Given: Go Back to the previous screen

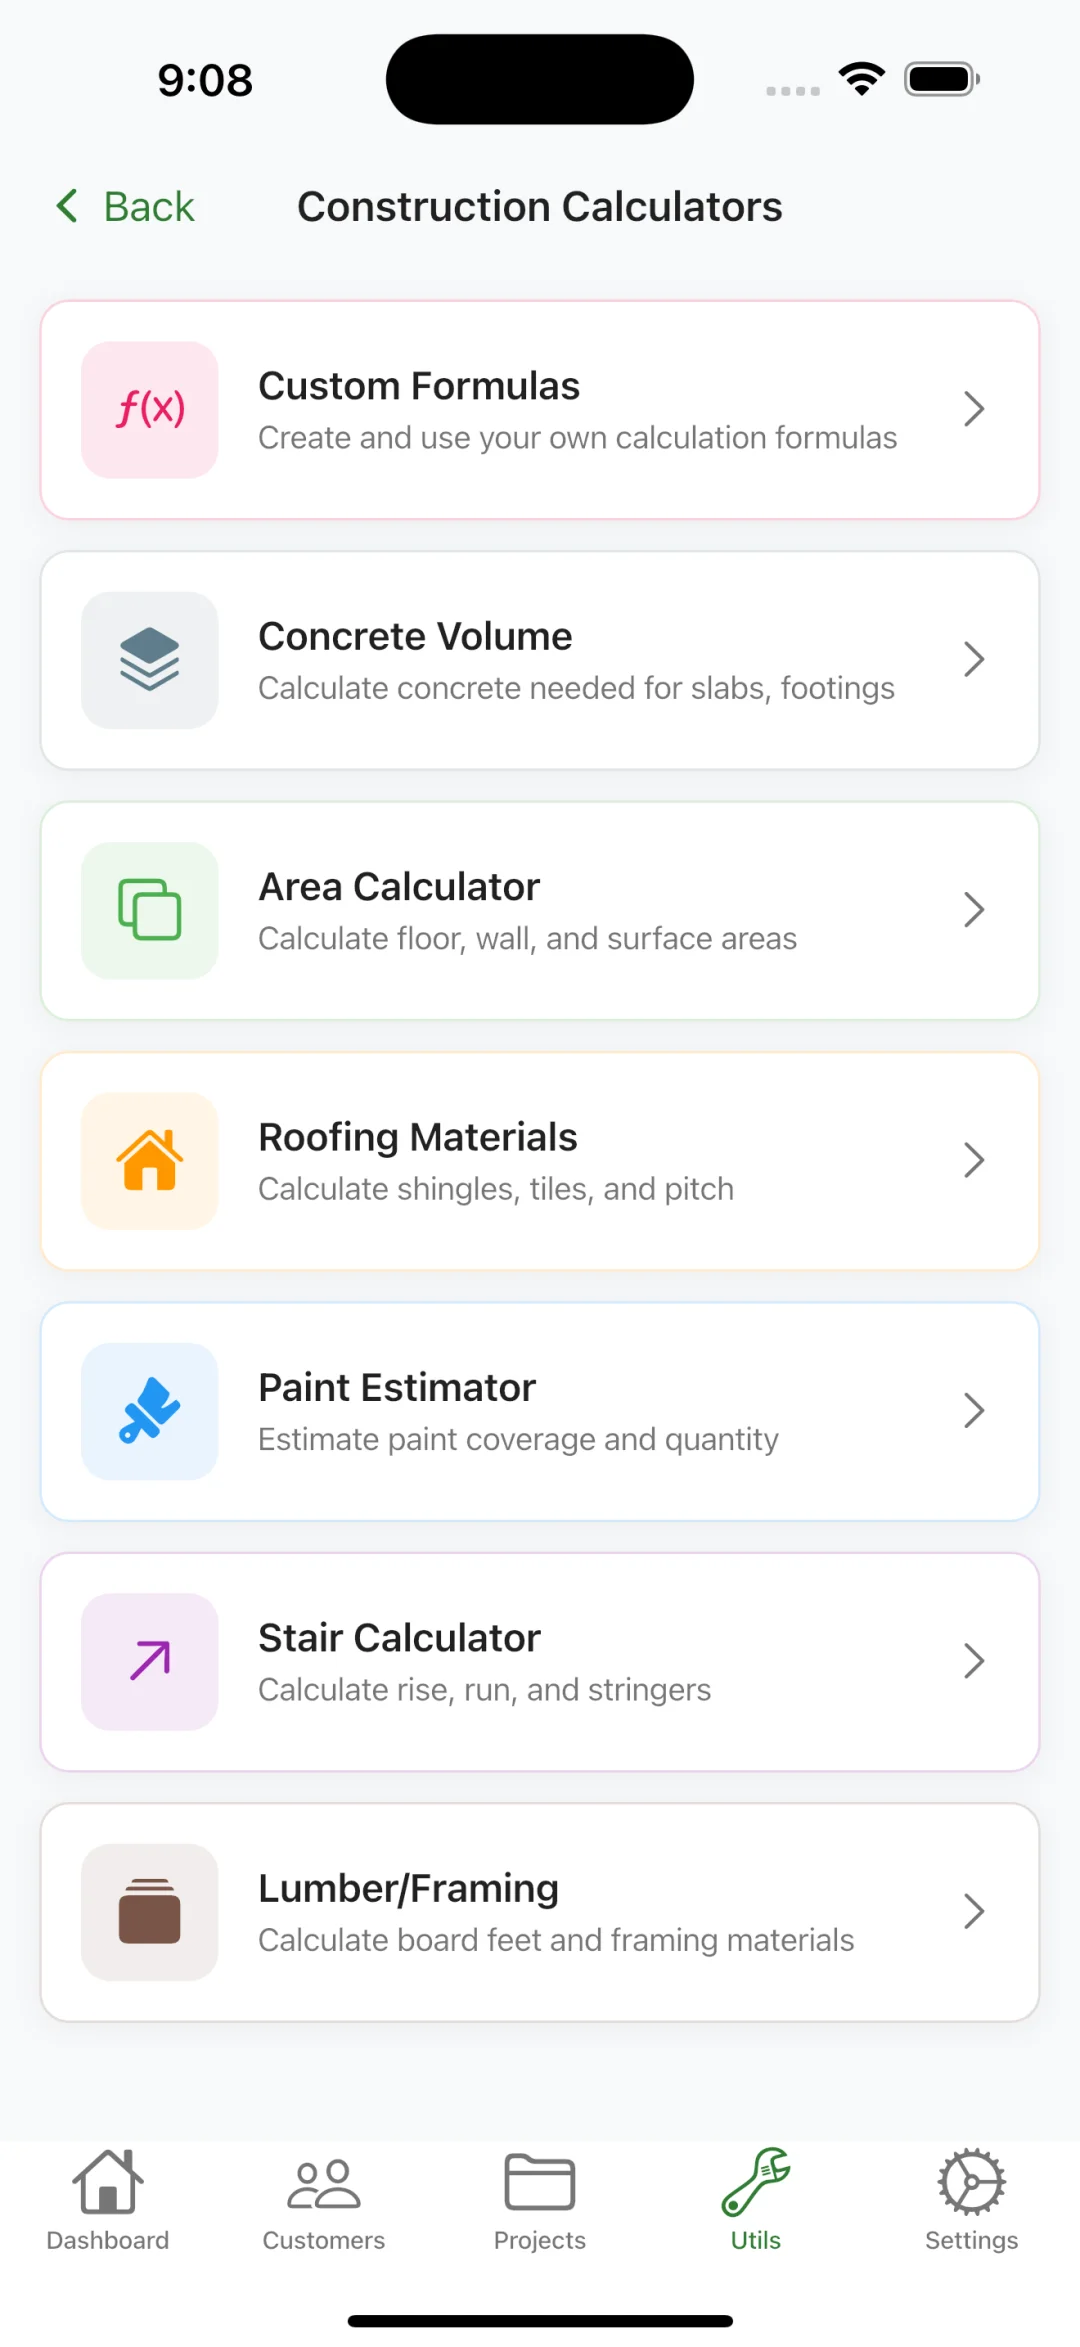Looking at the screenshot, I should tap(126, 207).
